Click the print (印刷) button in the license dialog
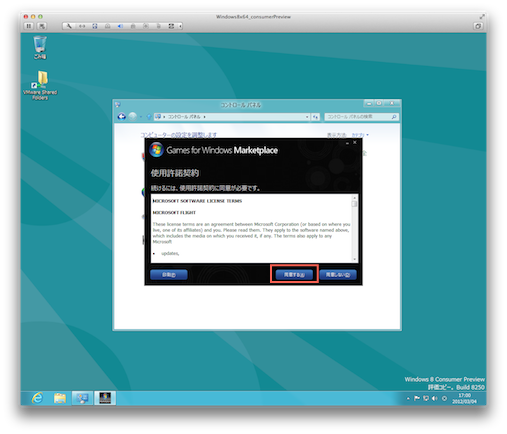 point(169,275)
